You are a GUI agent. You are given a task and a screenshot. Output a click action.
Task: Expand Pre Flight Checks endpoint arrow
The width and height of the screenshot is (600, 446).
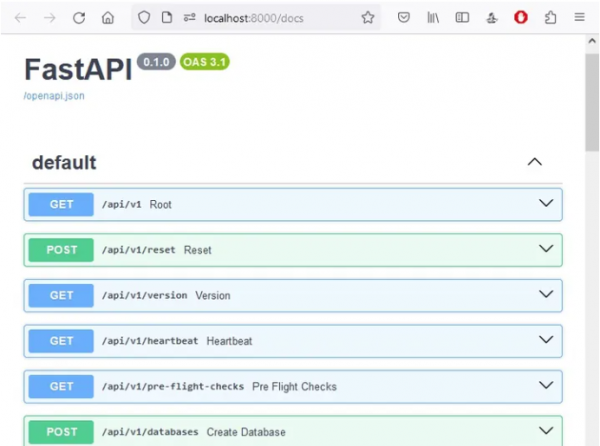pyautogui.click(x=546, y=386)
